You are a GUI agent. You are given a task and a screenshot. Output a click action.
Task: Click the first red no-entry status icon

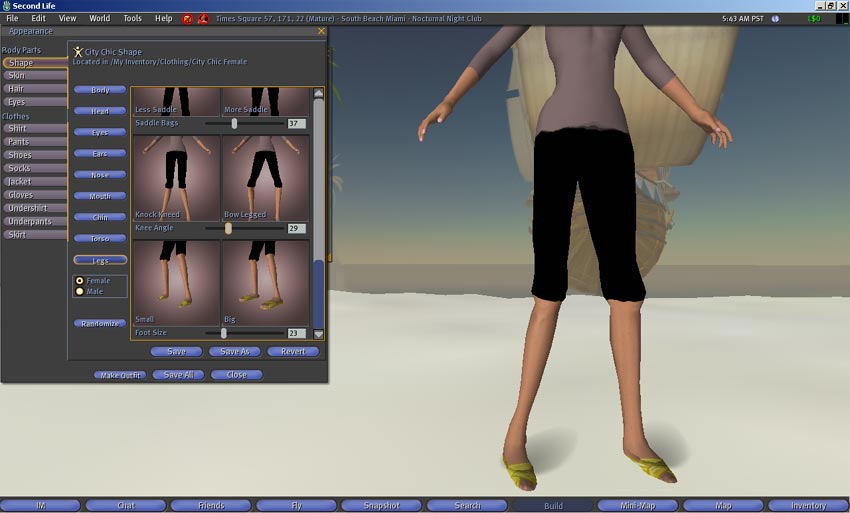coord(187,19)
